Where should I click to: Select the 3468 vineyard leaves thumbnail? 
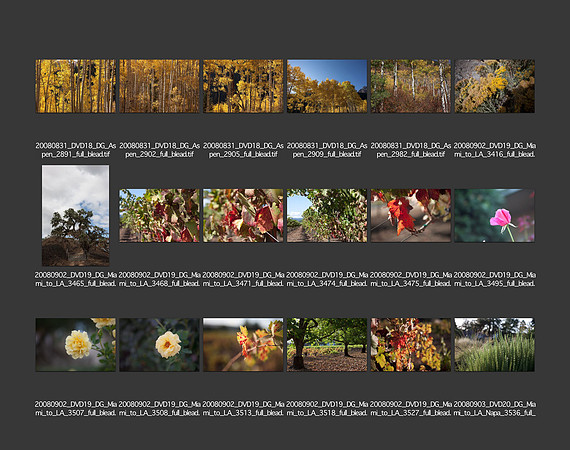click(x=160, y=216)
